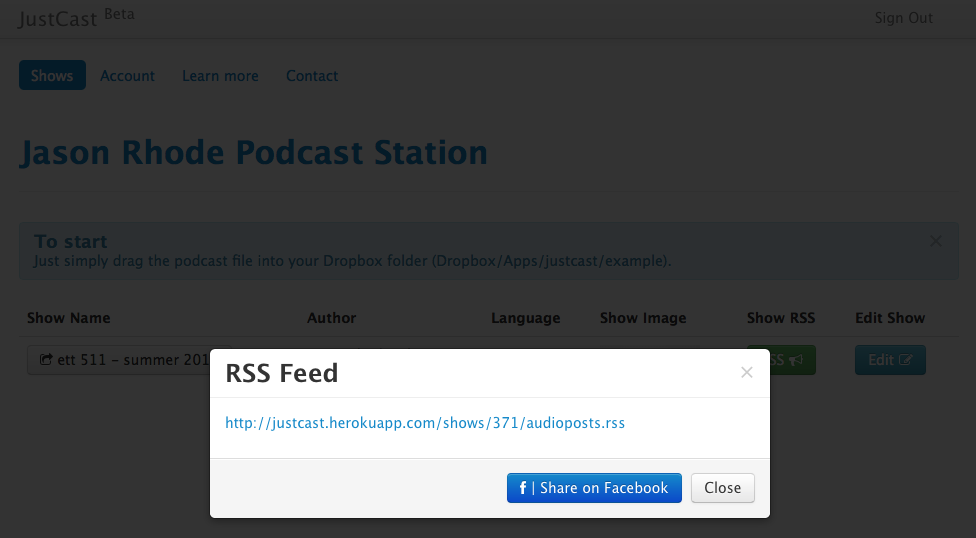Click the Author column header
Viewport: 976px width, 538px height.
pyautogui.click(x=332, y=318)
